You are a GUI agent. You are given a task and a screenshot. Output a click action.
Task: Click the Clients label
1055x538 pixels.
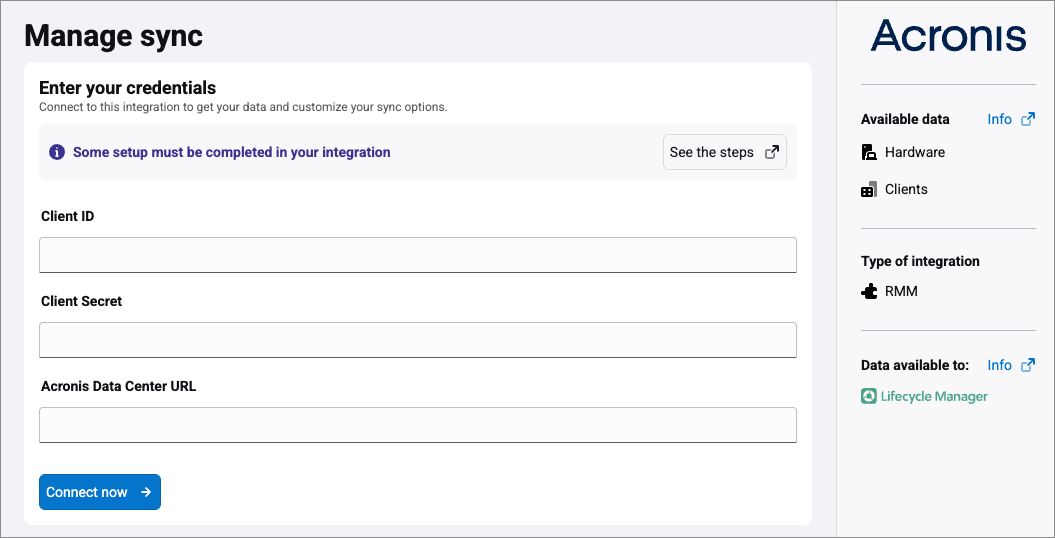(906, 190)
